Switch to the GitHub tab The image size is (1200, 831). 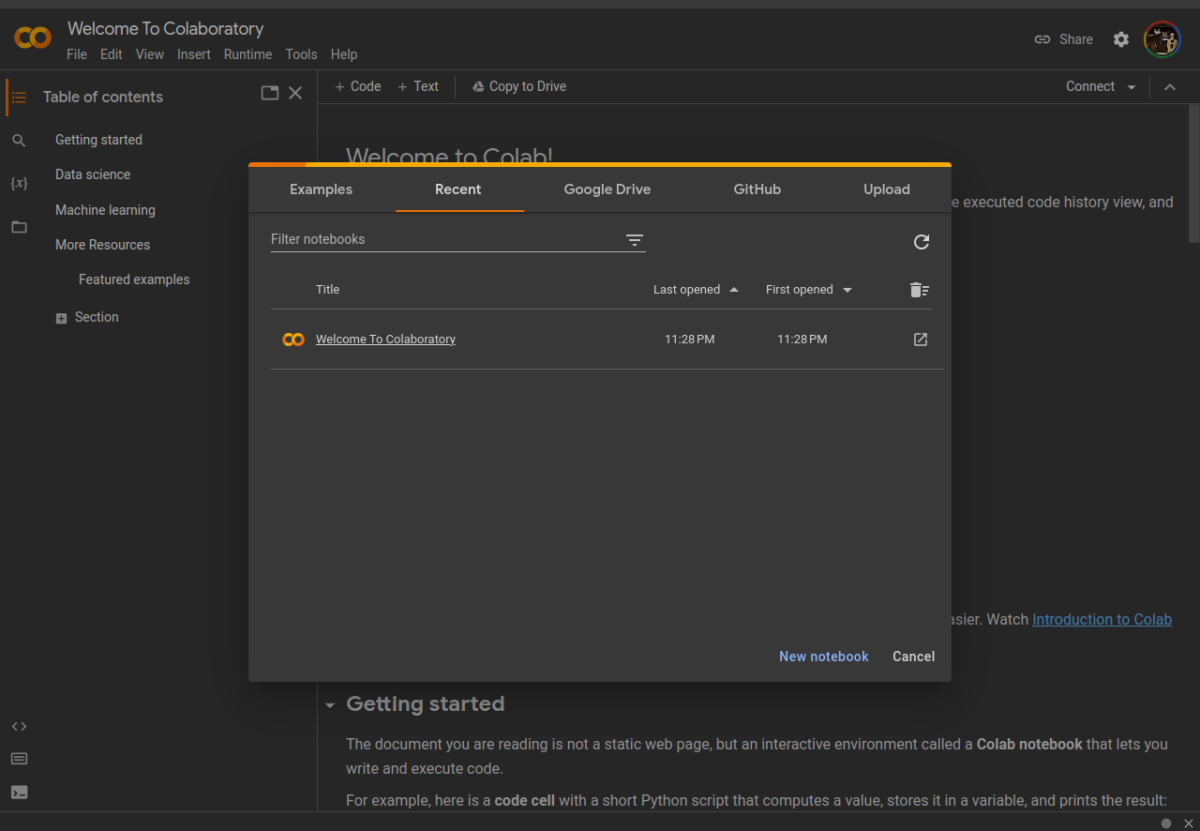coord(756,189)
